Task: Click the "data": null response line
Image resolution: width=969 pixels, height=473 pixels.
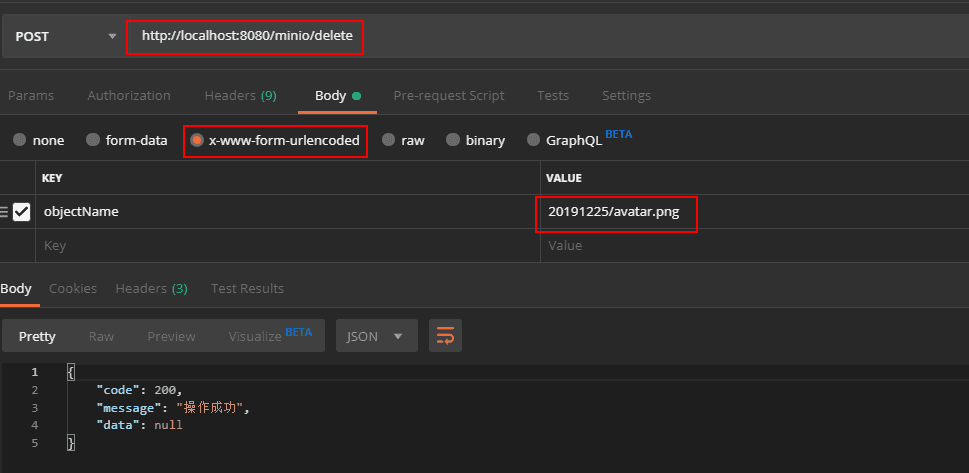Action: click(139, 425)
